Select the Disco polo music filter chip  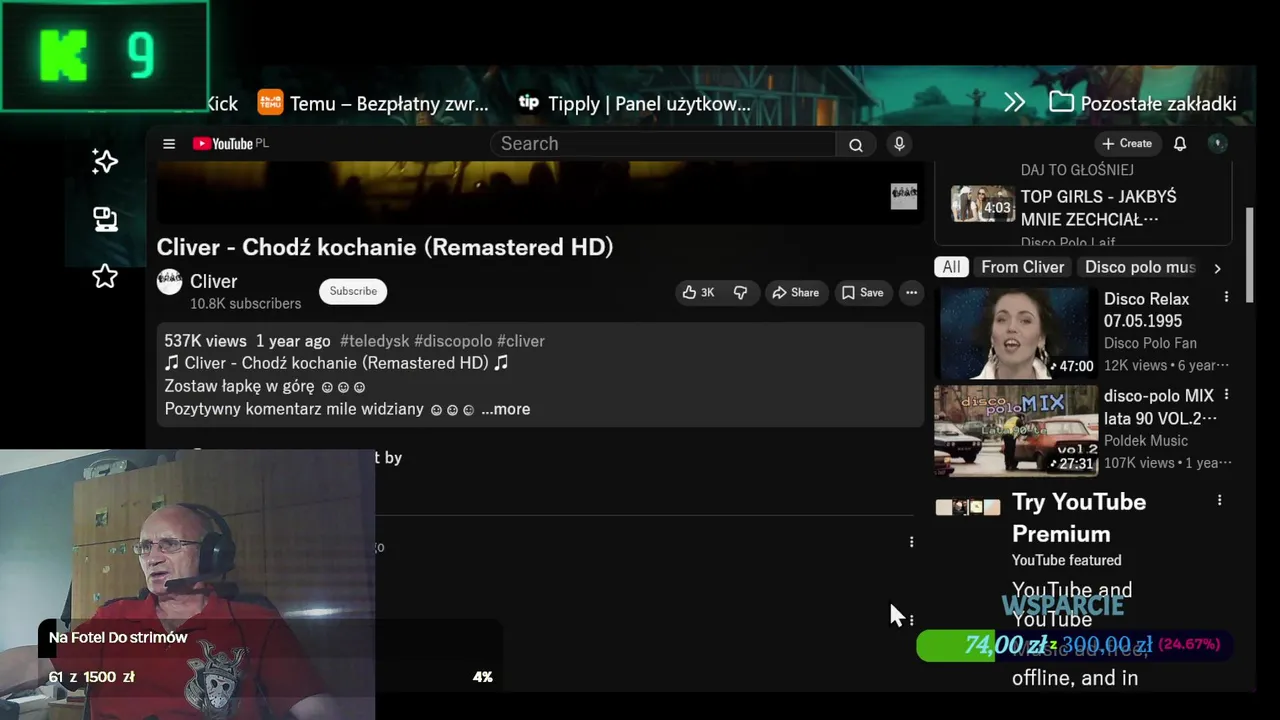[x=1140, y=267]
